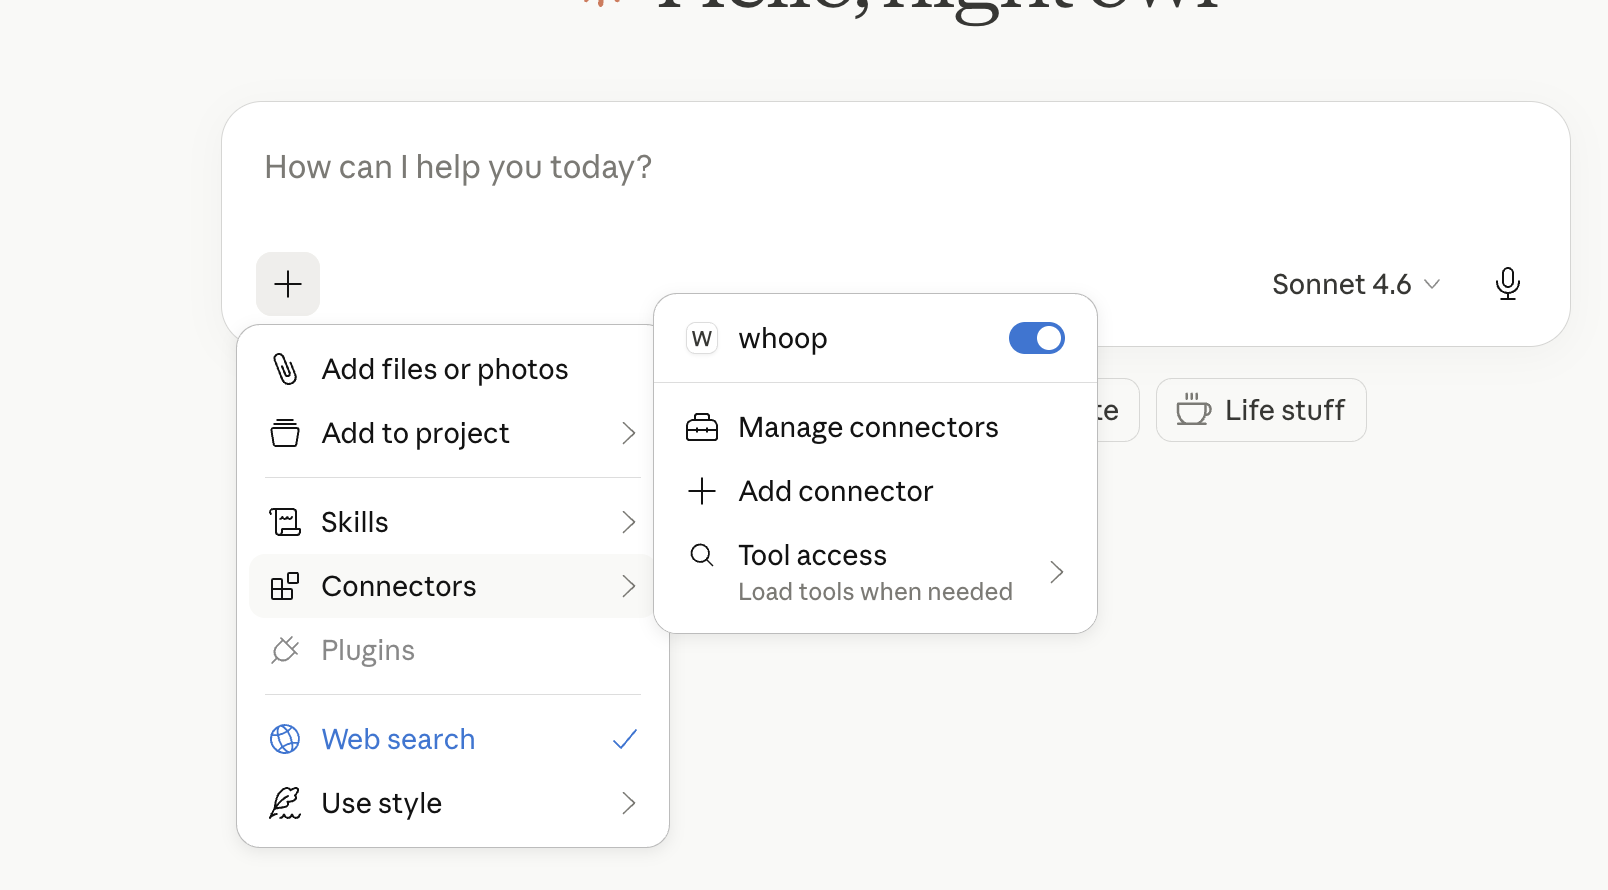
Task: Open the Connectors menu item
Action: click(x=399, y=586)
